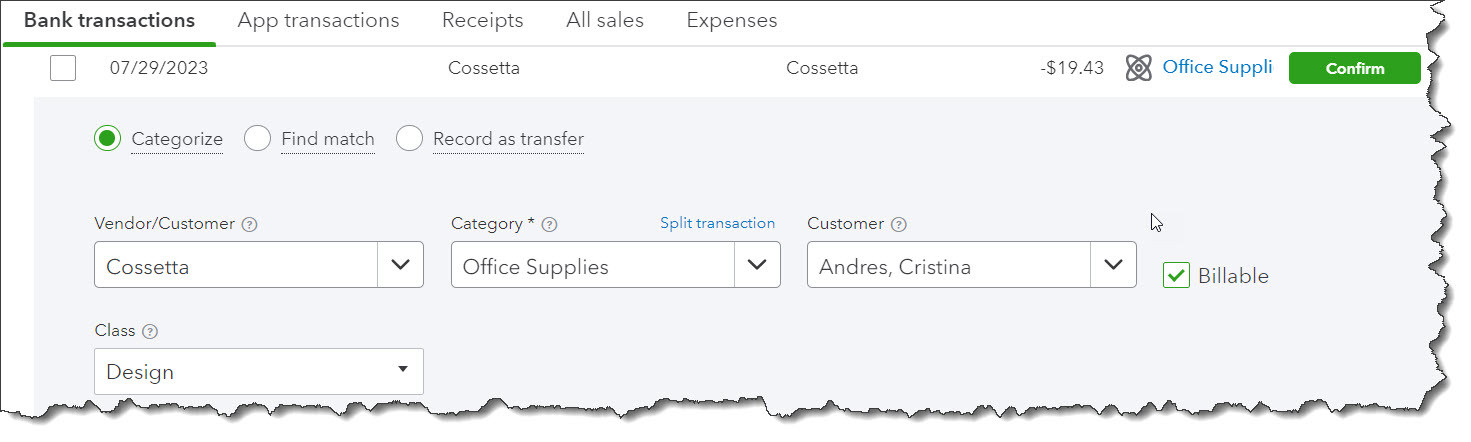Image resolution: width=1471 pixels, height=442 pixels.
Task: Click the Class help question icon
Action: click(150, 331)
